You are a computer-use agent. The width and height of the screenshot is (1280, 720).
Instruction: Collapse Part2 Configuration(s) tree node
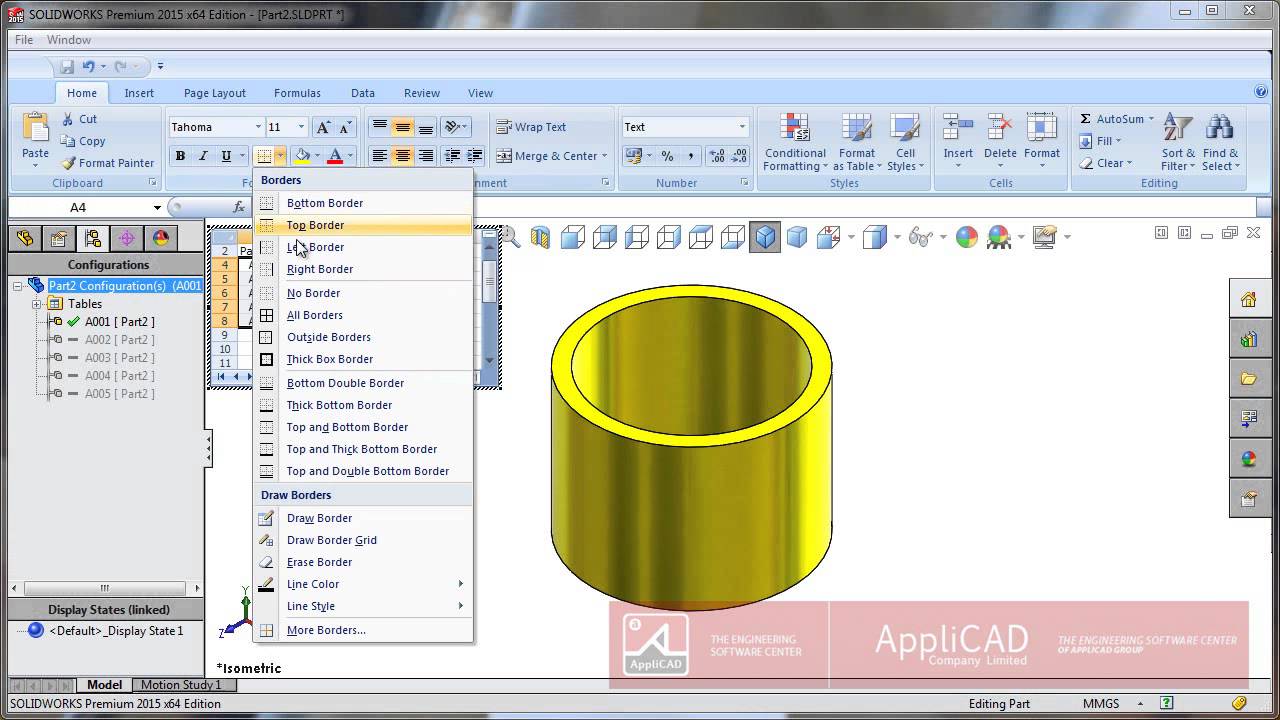pos(17,286)
